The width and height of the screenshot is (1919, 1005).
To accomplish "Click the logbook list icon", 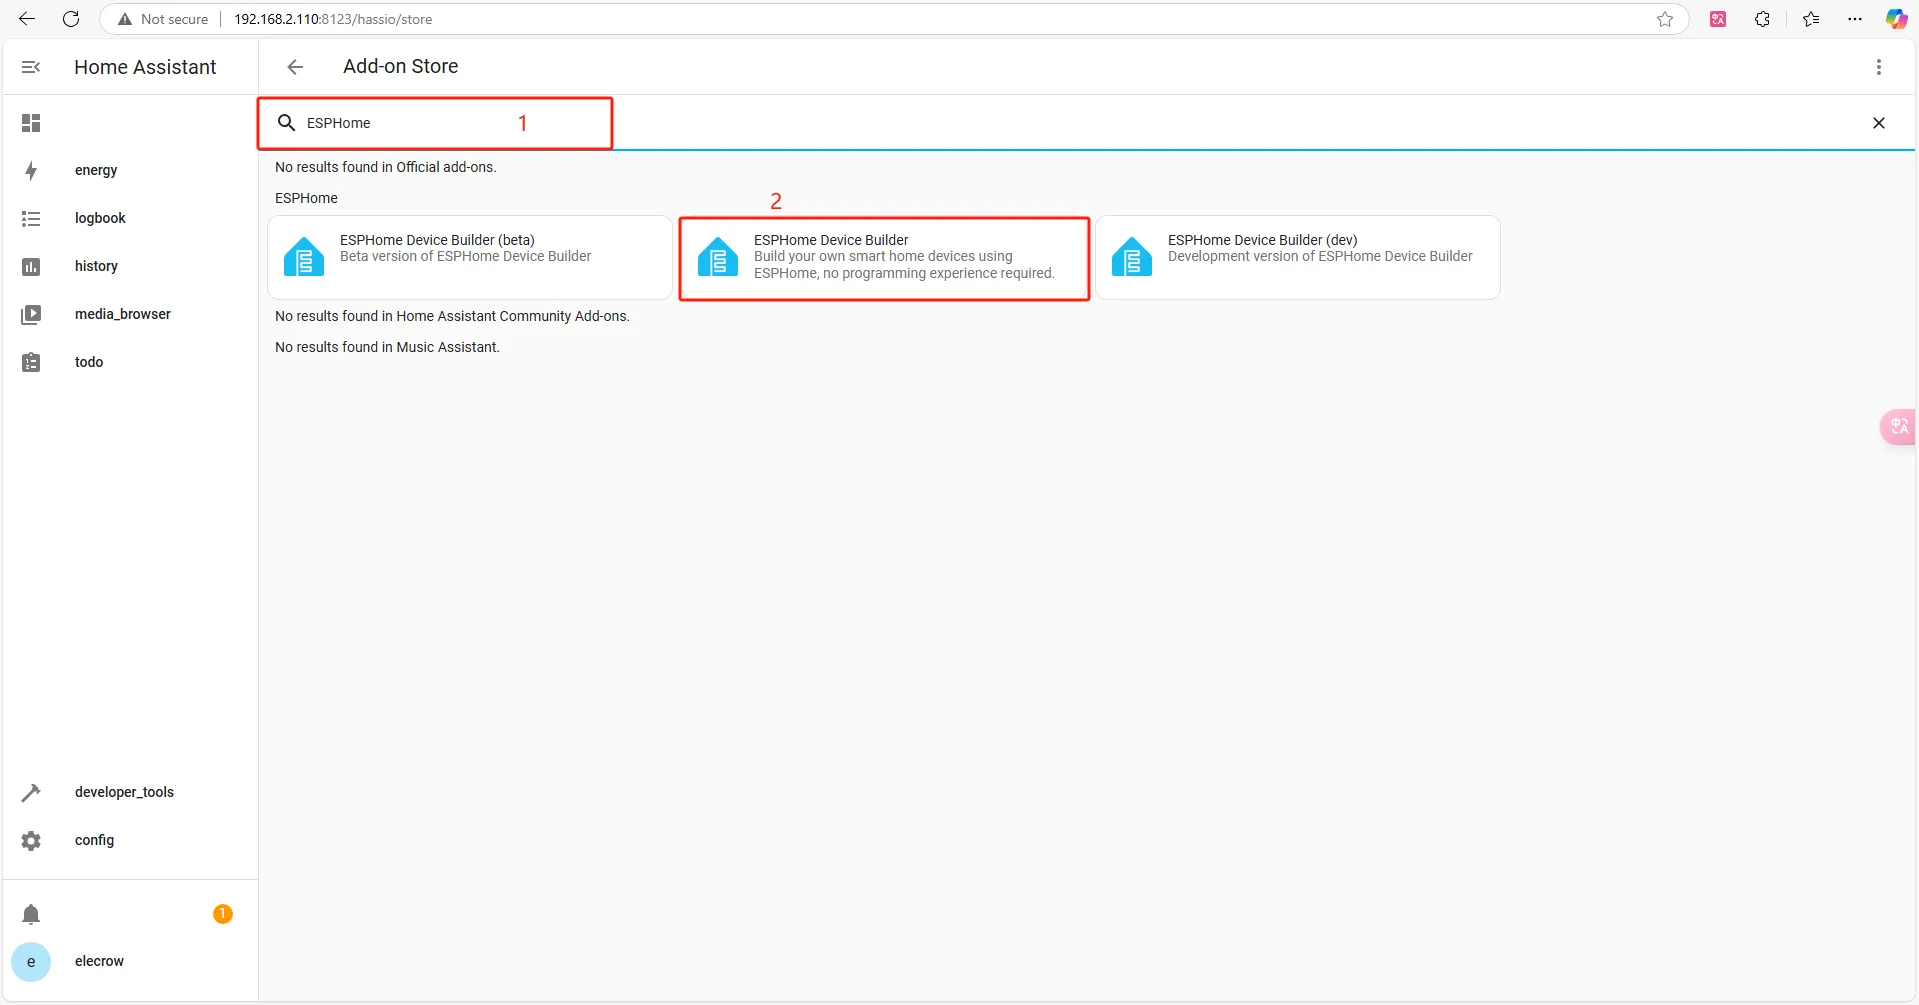I will [x=31, y=219].
